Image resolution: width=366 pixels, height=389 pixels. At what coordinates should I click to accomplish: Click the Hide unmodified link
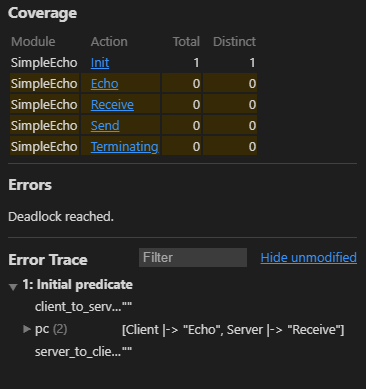pos(309,257)
